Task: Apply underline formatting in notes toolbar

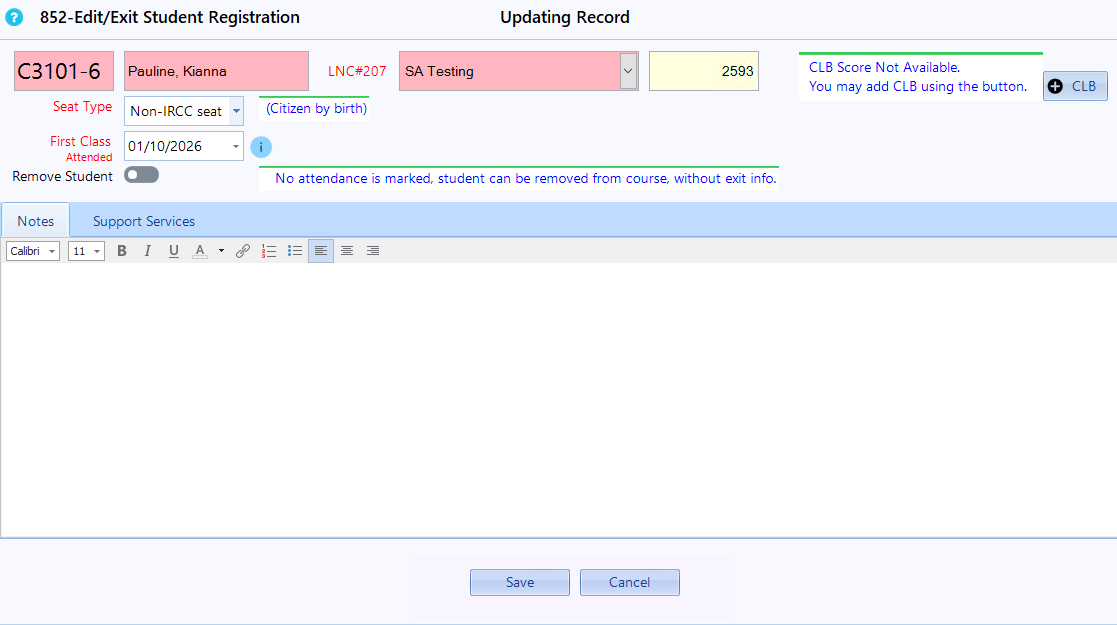Action: click(x=173, y=251)
